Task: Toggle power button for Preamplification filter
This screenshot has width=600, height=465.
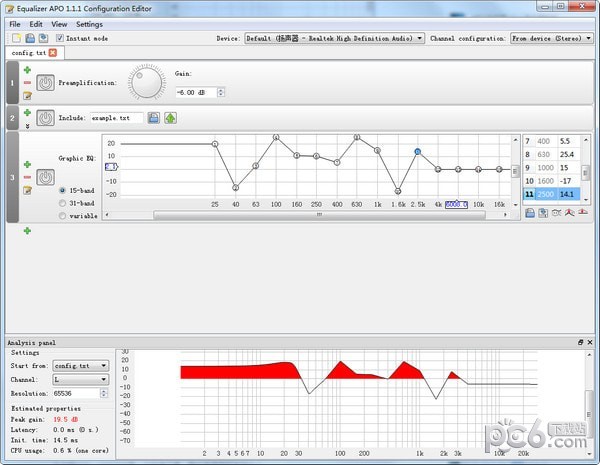Action: coord(45,83)
